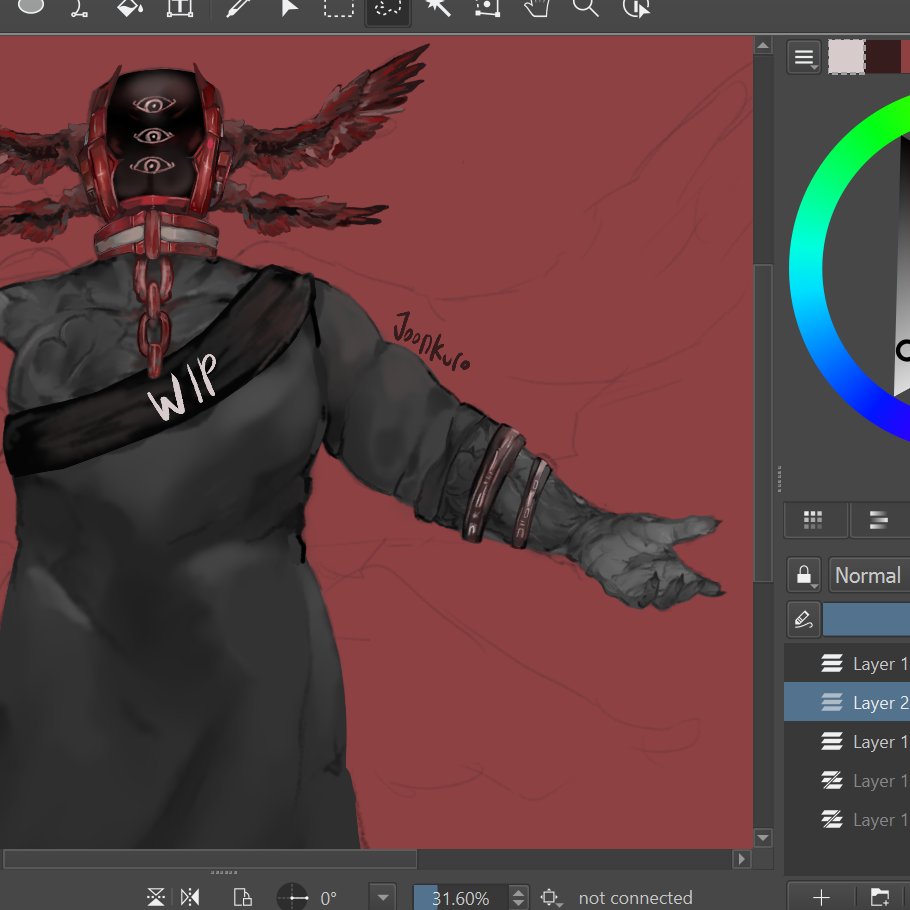This screenshot has width=910, height=910.
Task: Add a new layer with plus button
Action: coord(821,897)
